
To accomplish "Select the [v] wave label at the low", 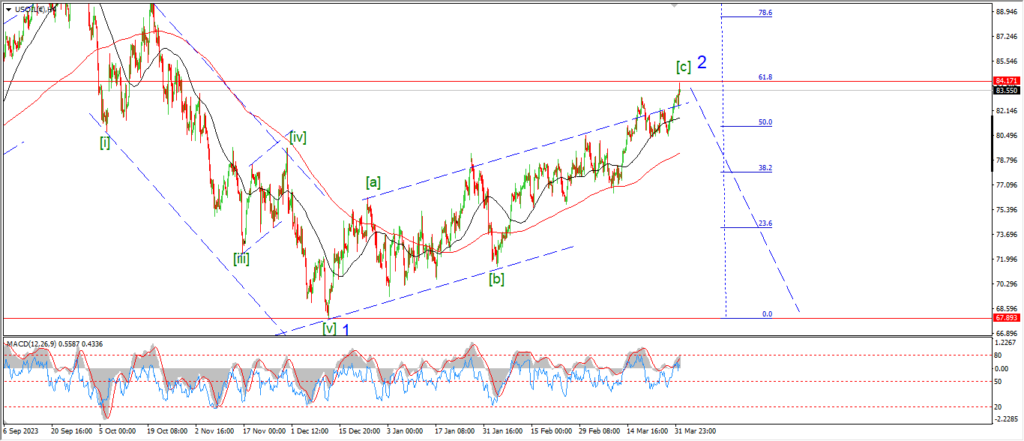I will 328,327.
